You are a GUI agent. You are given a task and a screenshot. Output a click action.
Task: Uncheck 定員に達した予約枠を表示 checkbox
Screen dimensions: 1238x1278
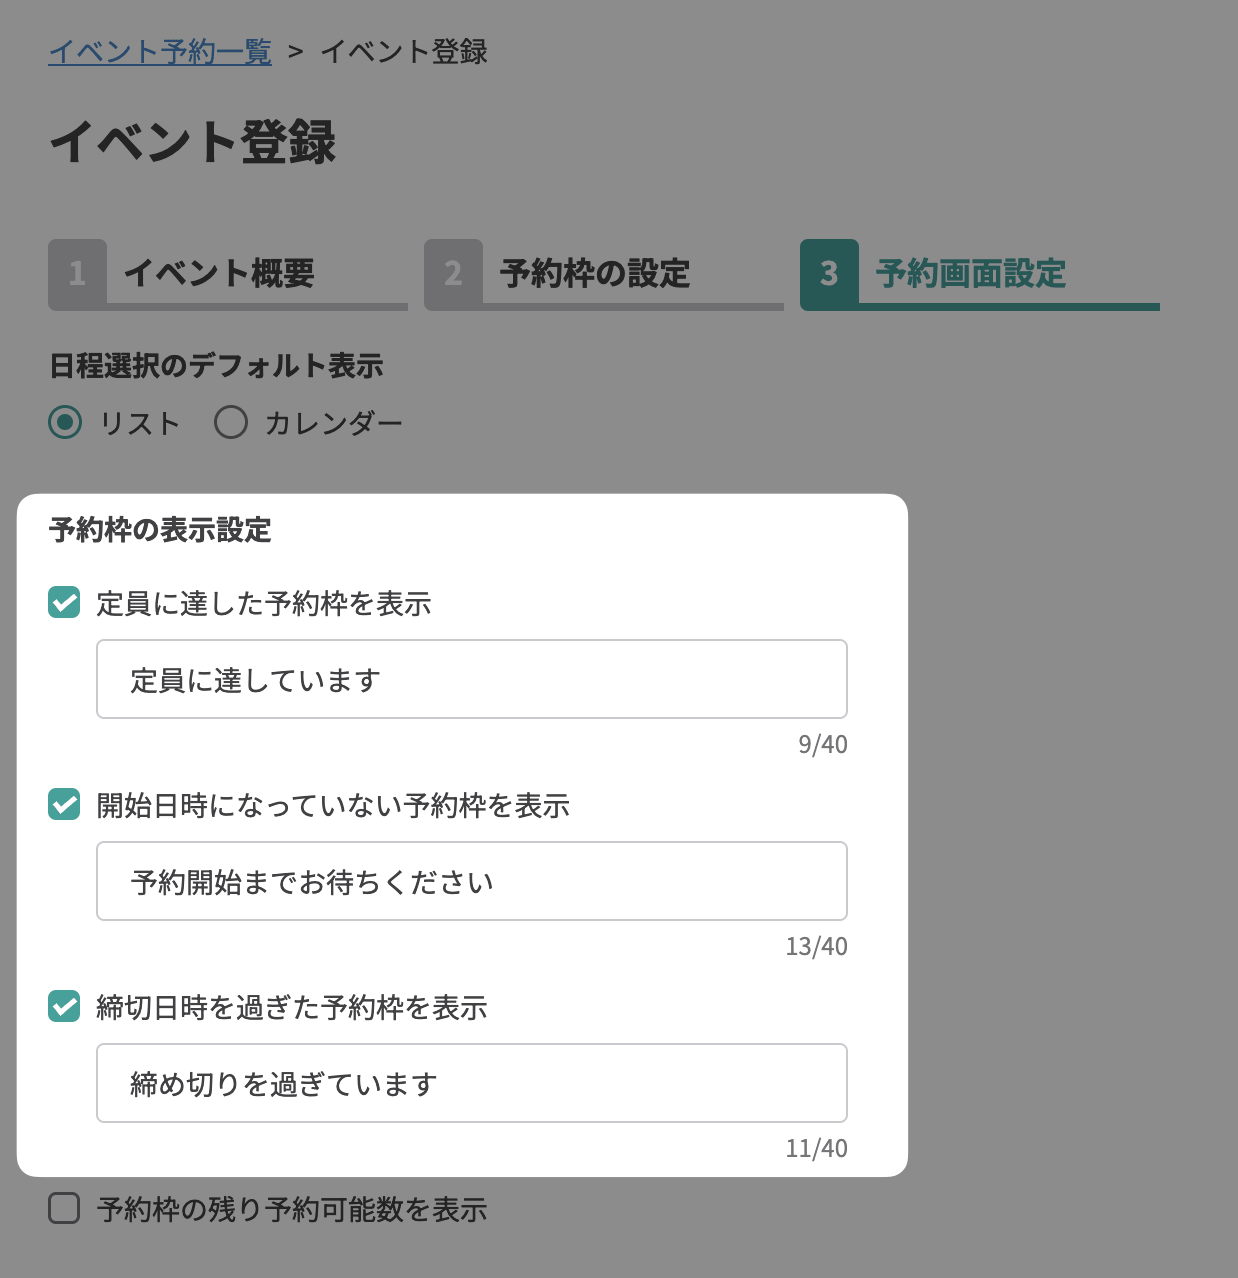tap(64, 603)
